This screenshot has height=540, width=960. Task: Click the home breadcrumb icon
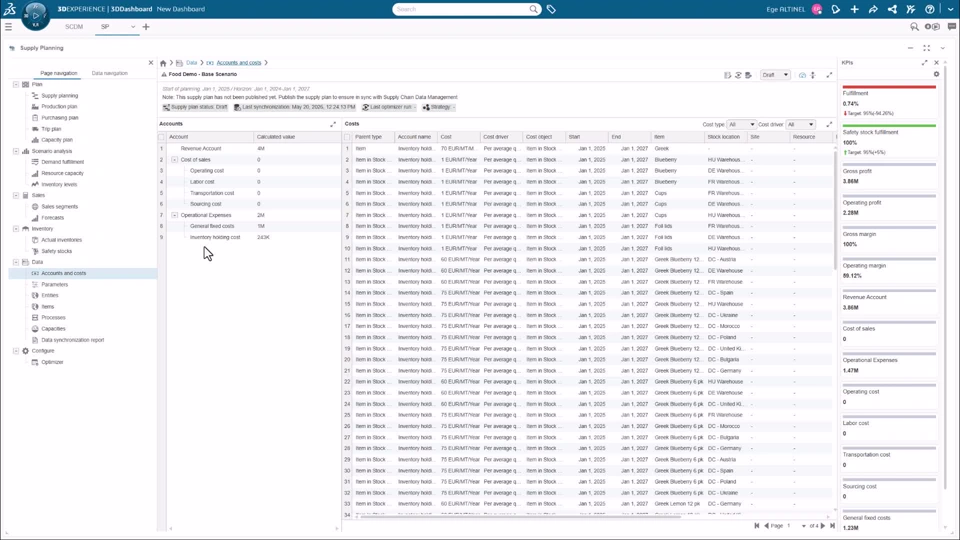click(x=163, y=63)
